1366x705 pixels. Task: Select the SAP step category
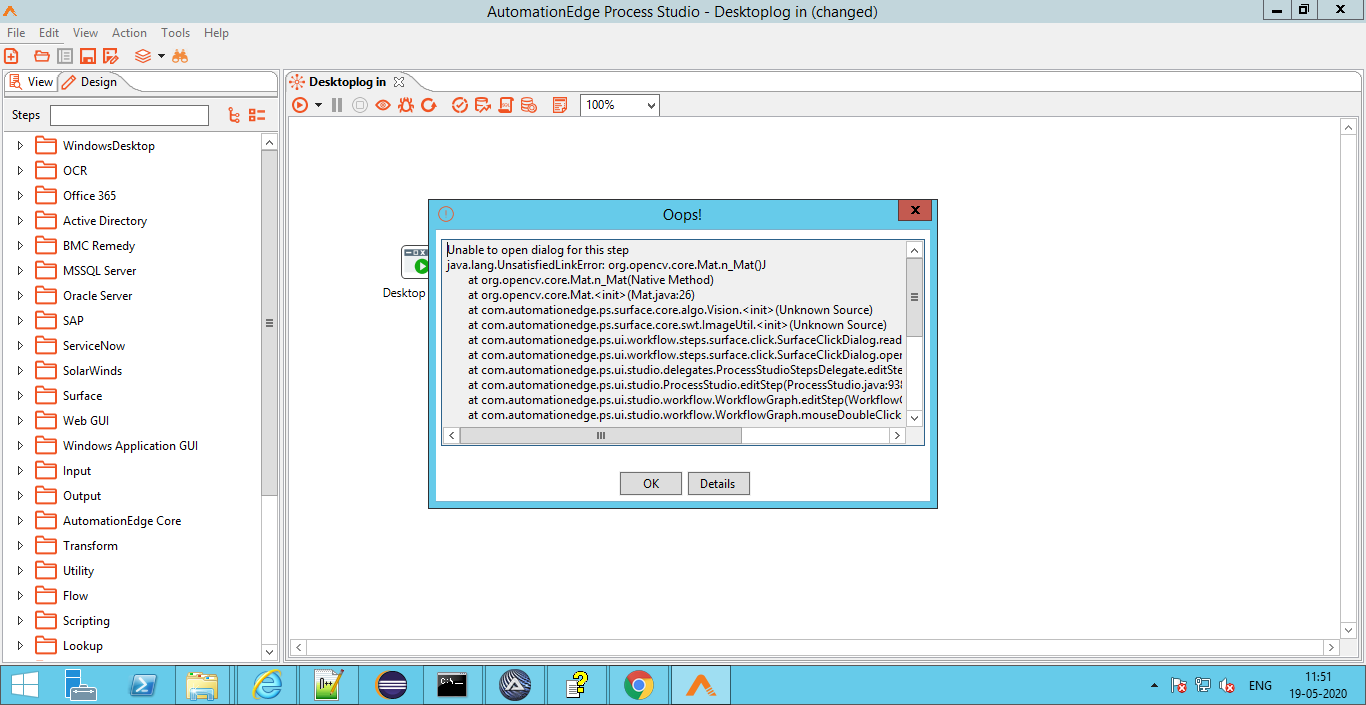coord(73,321)
